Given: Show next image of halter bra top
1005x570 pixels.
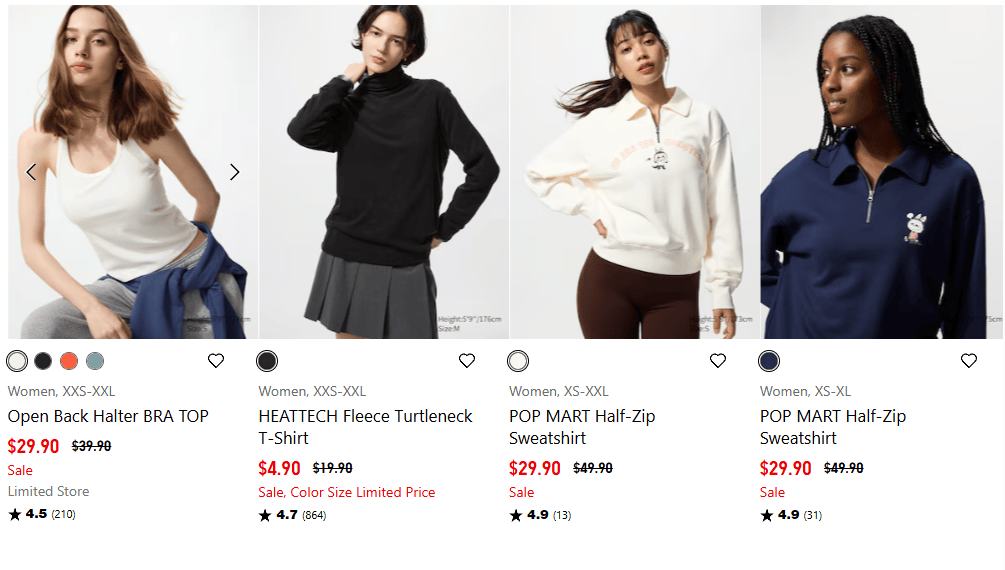Looking at the screenshot, I should pyautogui.click(x=235, y=172).
